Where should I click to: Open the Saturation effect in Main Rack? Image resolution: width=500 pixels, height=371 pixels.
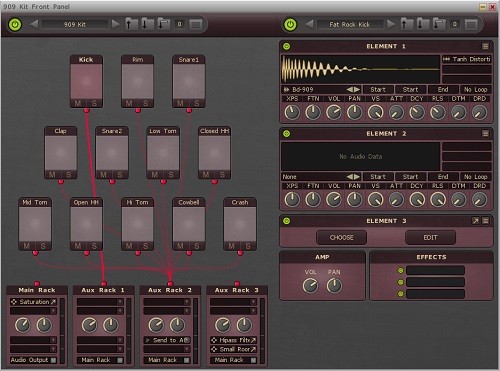[x=33, y=302]
